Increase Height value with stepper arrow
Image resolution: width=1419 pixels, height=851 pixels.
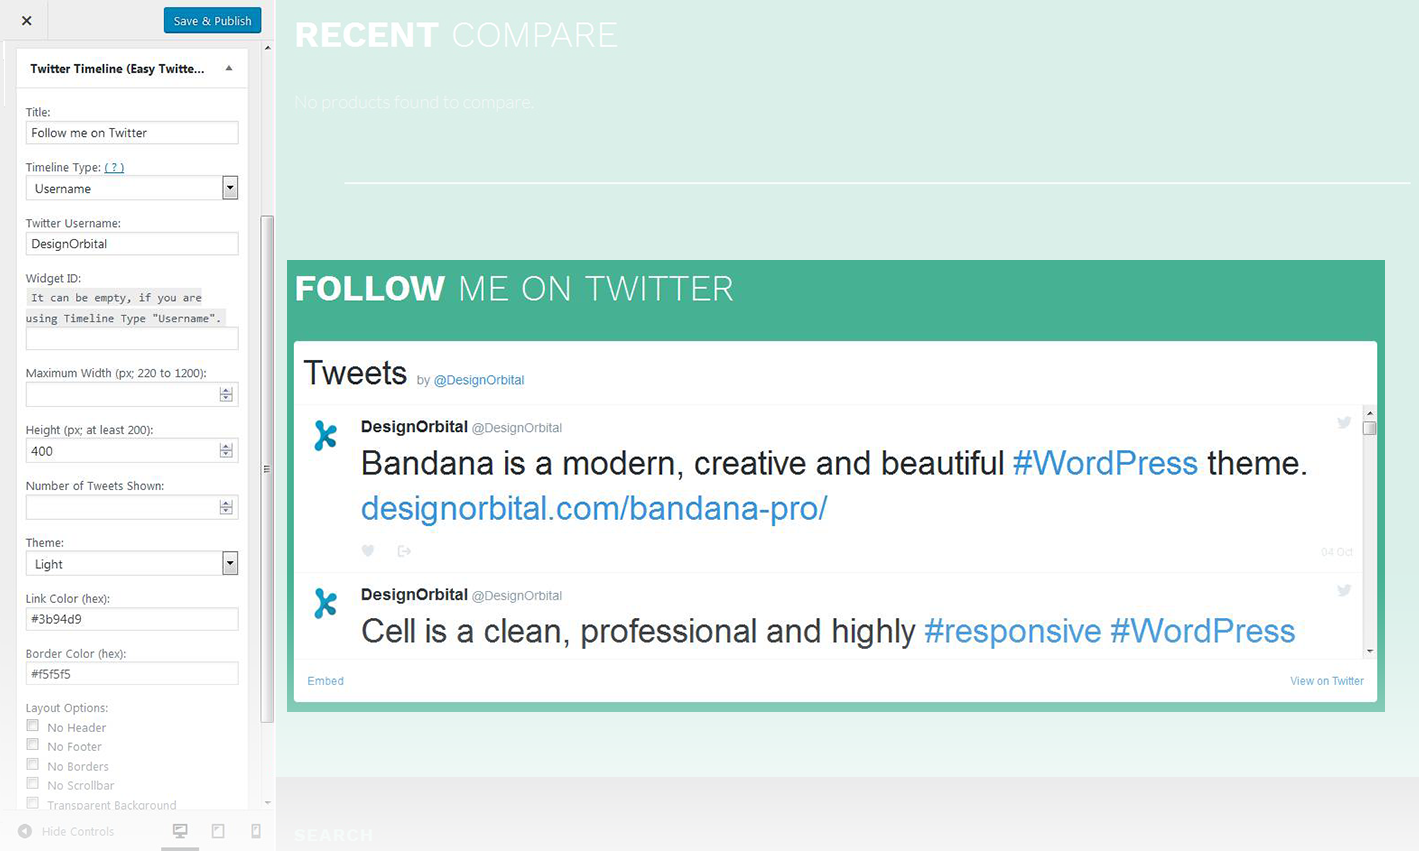tap(226, 447)
